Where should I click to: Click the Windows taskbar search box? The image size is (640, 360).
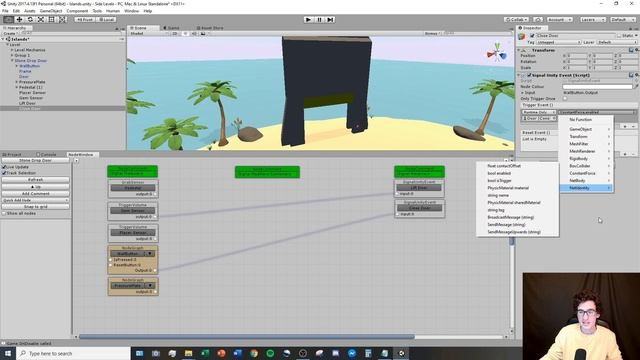73,353
